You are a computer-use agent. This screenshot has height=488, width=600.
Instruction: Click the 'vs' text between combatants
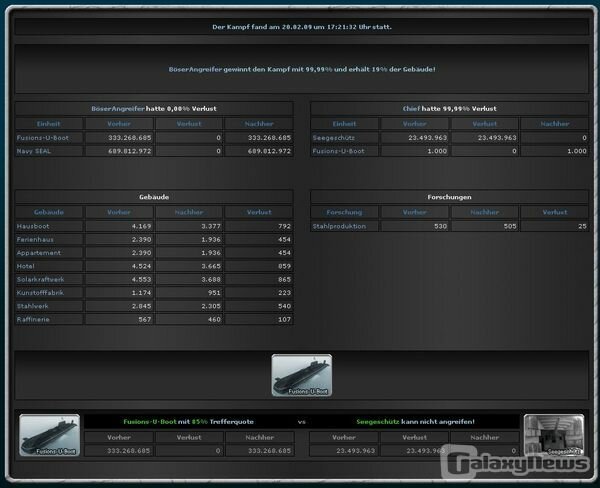click(x=302, y=422)
